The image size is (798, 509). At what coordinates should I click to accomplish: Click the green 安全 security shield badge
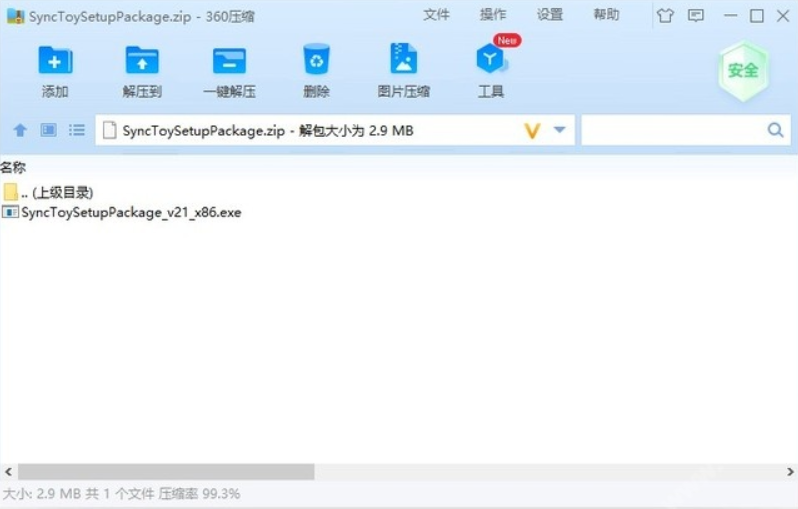(x=743, y=71)
